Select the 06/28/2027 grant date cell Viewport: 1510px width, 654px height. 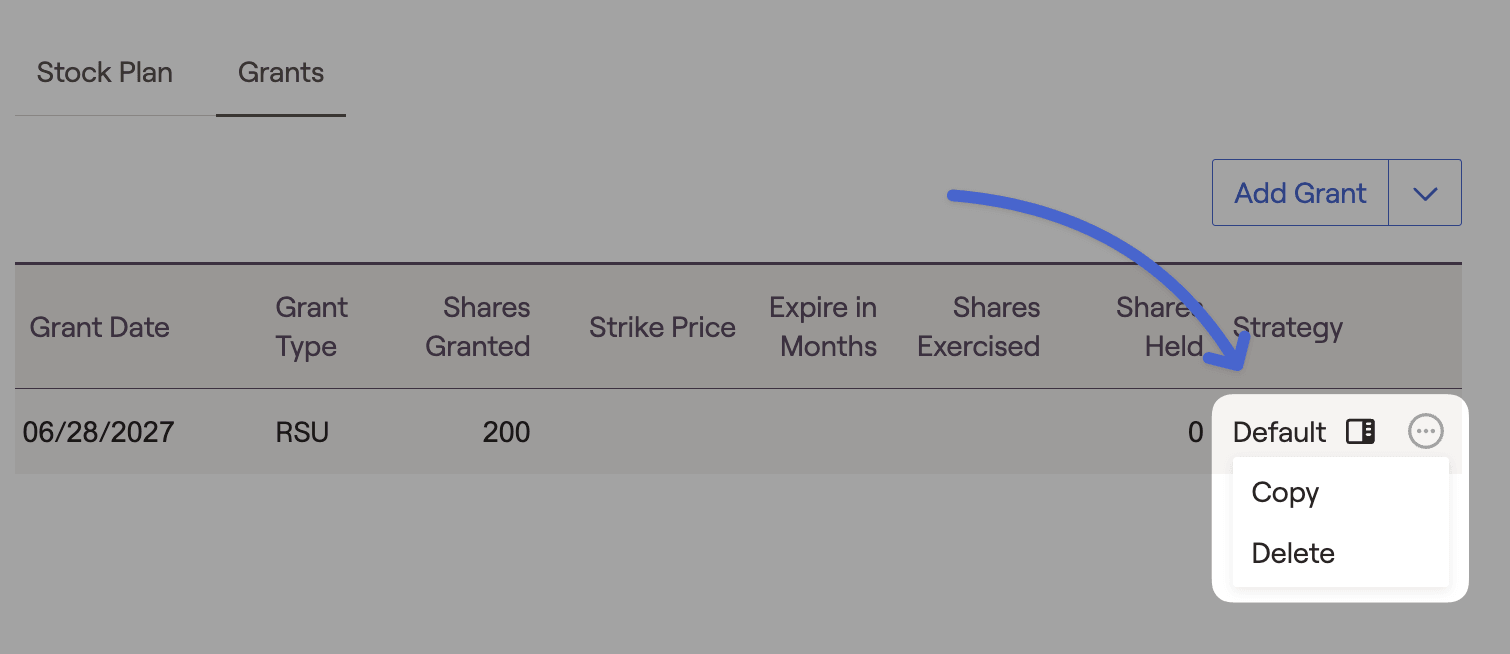pyautogui.click(x=98, y=432)
